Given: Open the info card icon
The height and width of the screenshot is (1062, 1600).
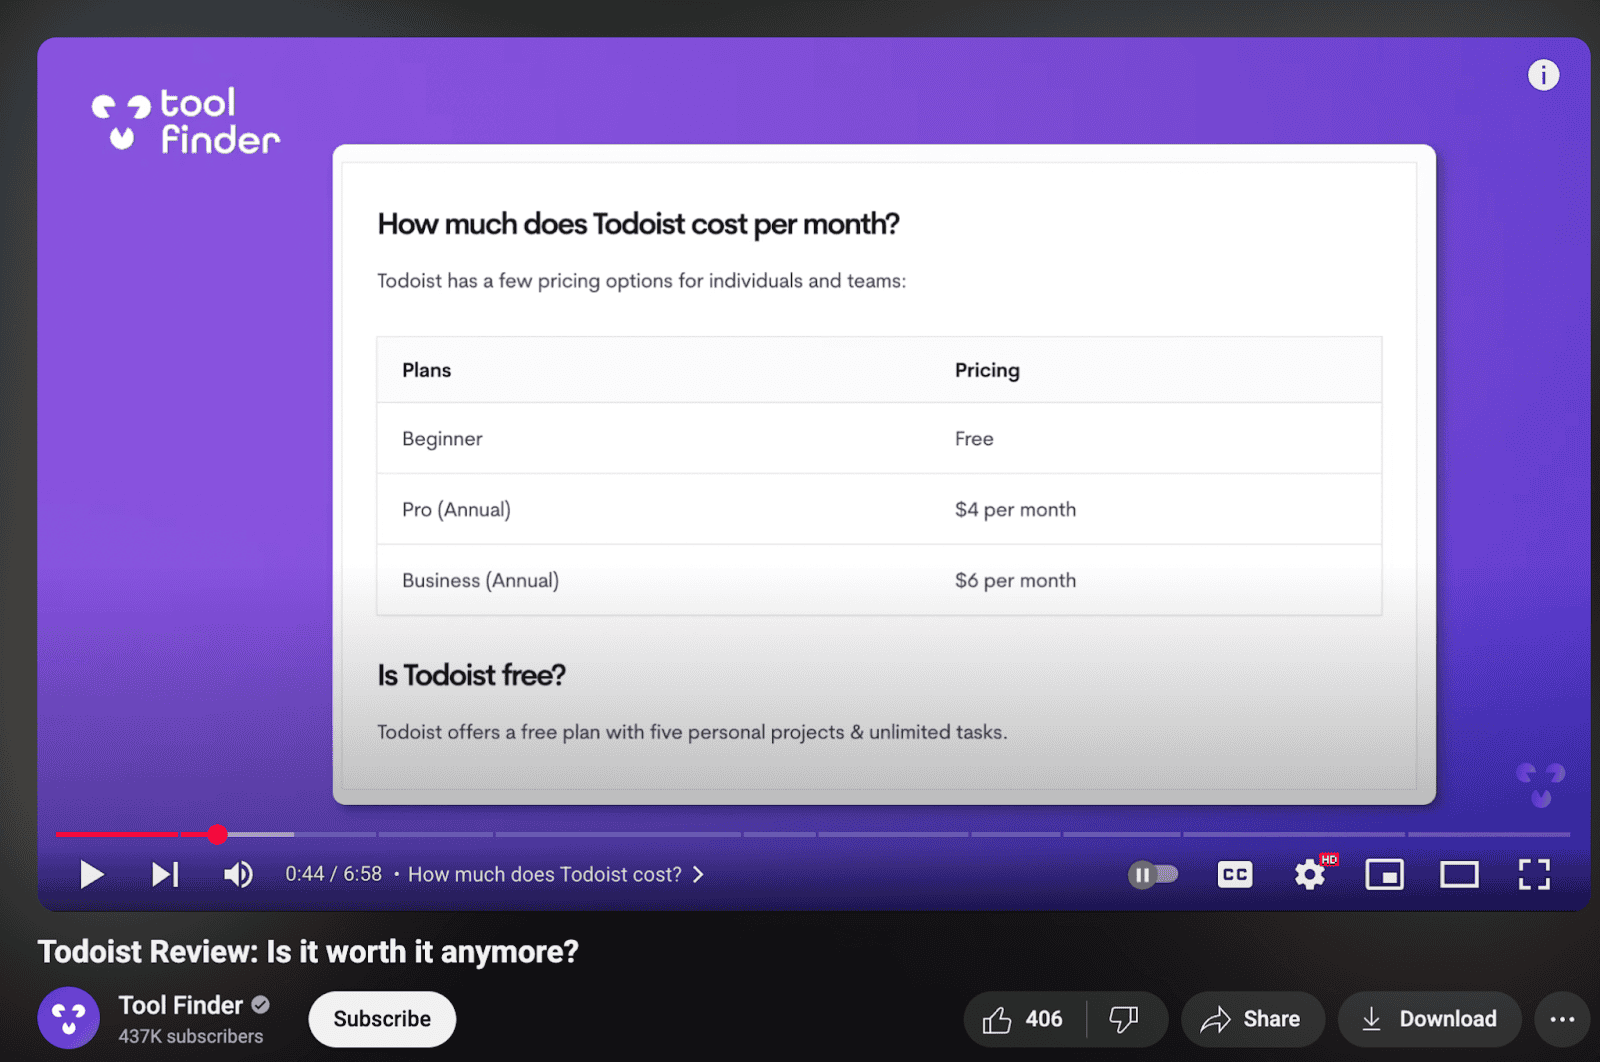Looking at the screenshot, I should pyautogui.click(x=1543, y=75).
